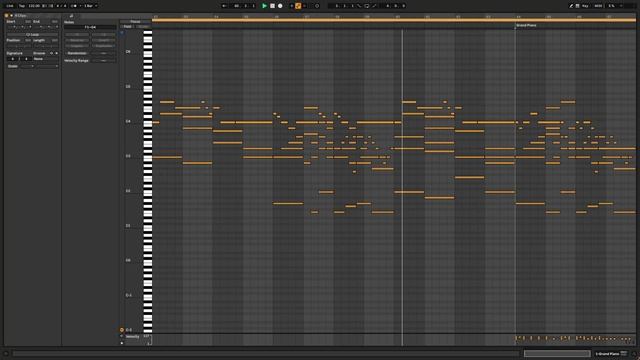Select the 120.00 tempo field

[34, 6]
